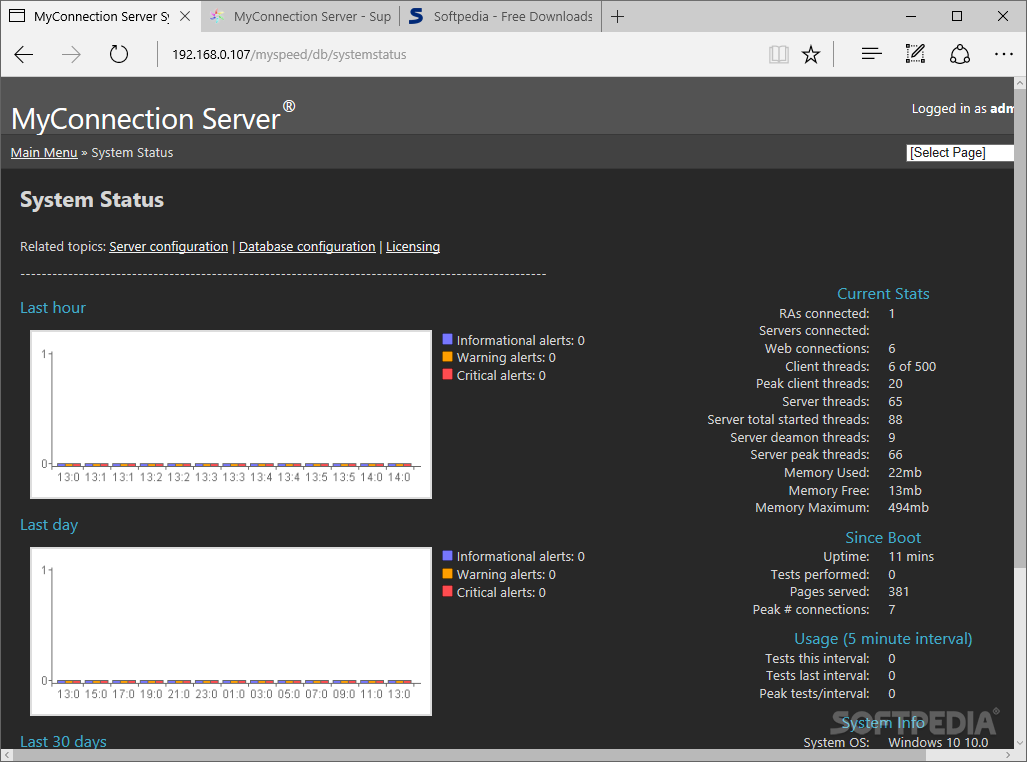Expand the [Select Page] dropdown

tap(960, 153)
